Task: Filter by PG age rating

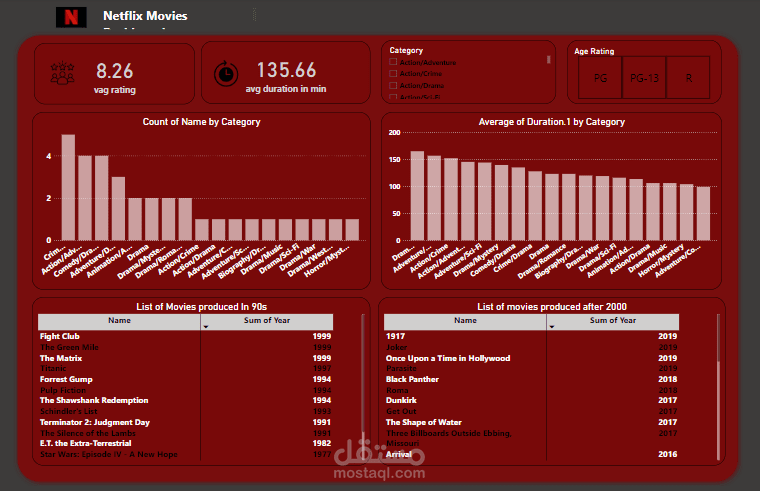Action: [600, 78]
